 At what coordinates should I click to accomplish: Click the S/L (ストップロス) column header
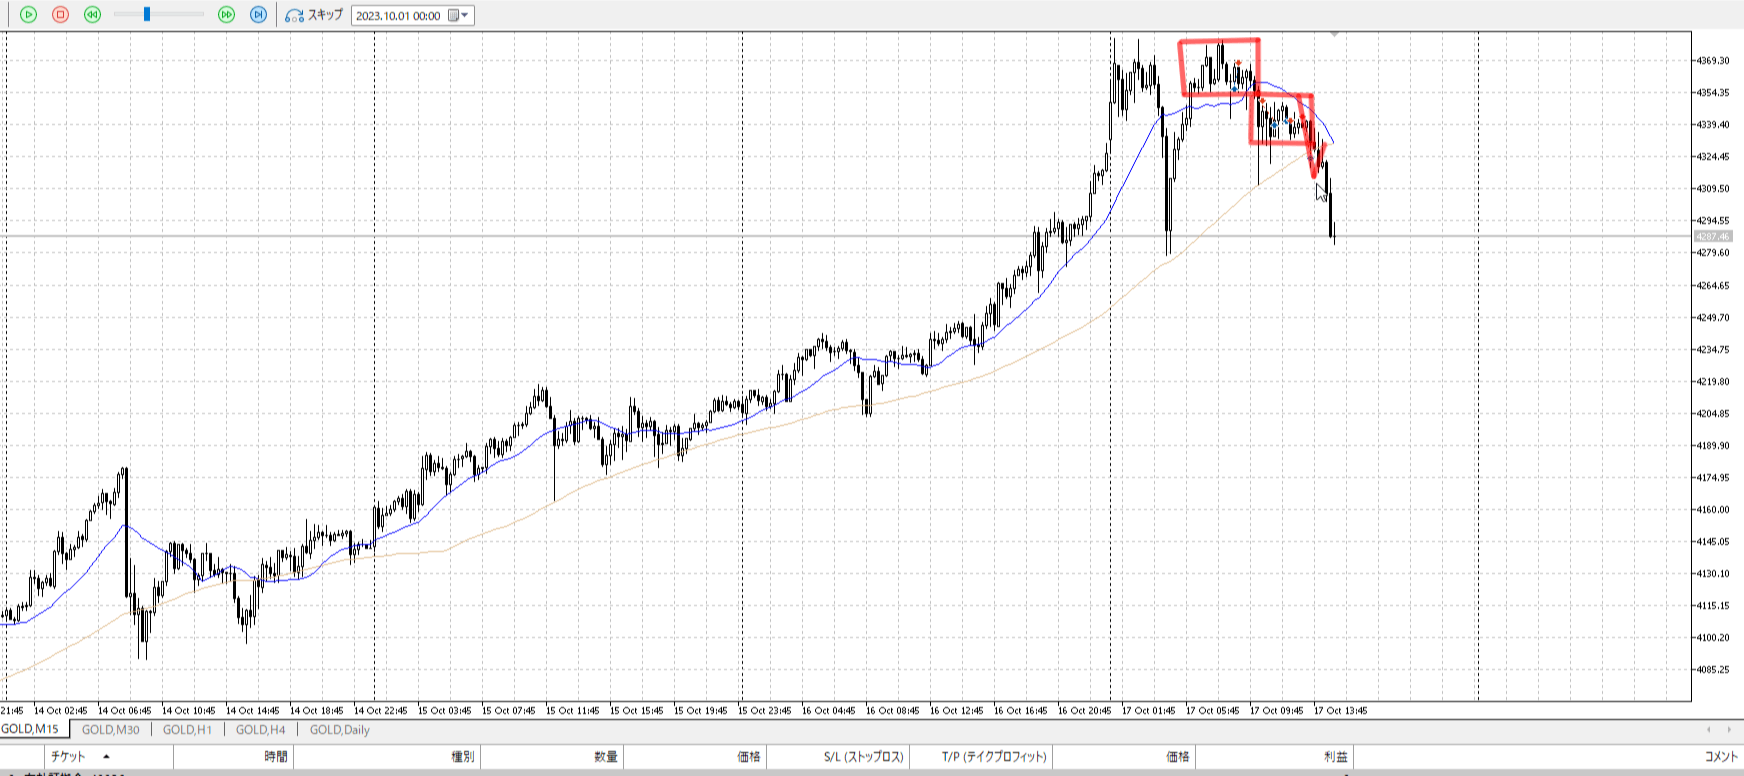[864, 757]
